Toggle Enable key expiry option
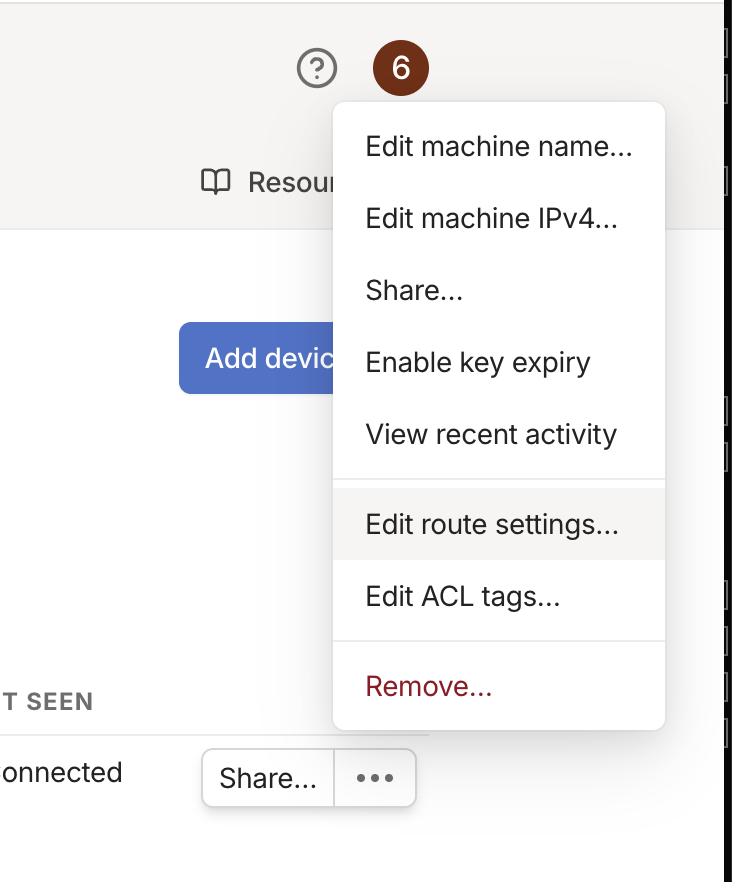 point(477,362)
